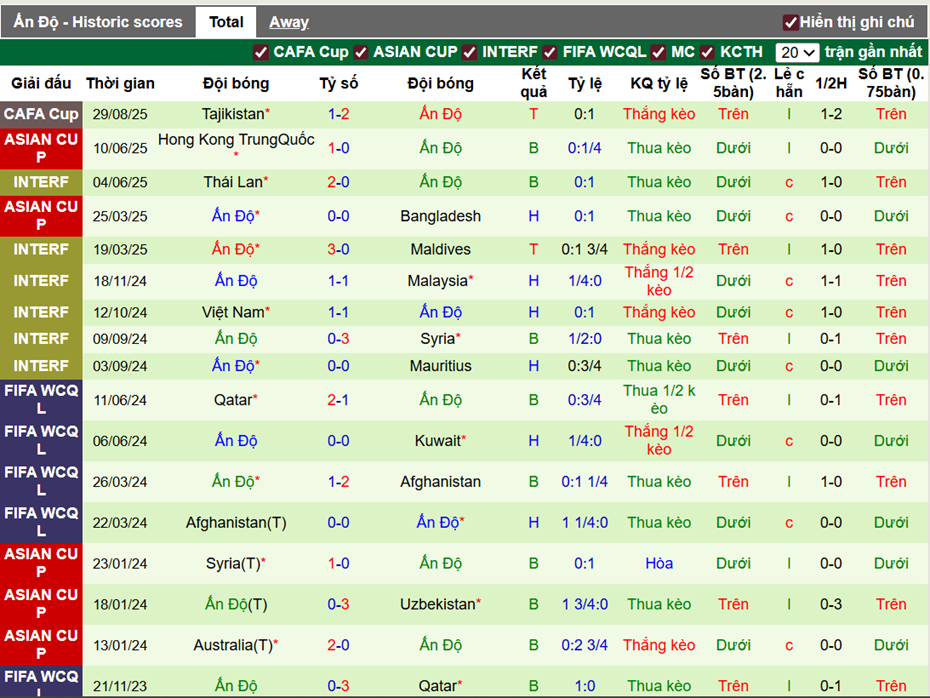
Task: Click the CAFA Cup league label
Action: [41, 114]
